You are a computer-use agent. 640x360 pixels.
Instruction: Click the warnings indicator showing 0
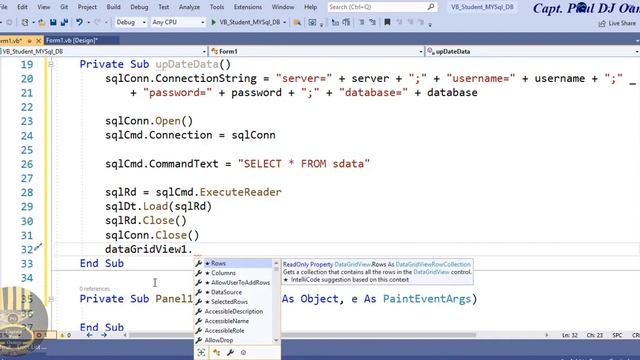click(x=66, y=335)
